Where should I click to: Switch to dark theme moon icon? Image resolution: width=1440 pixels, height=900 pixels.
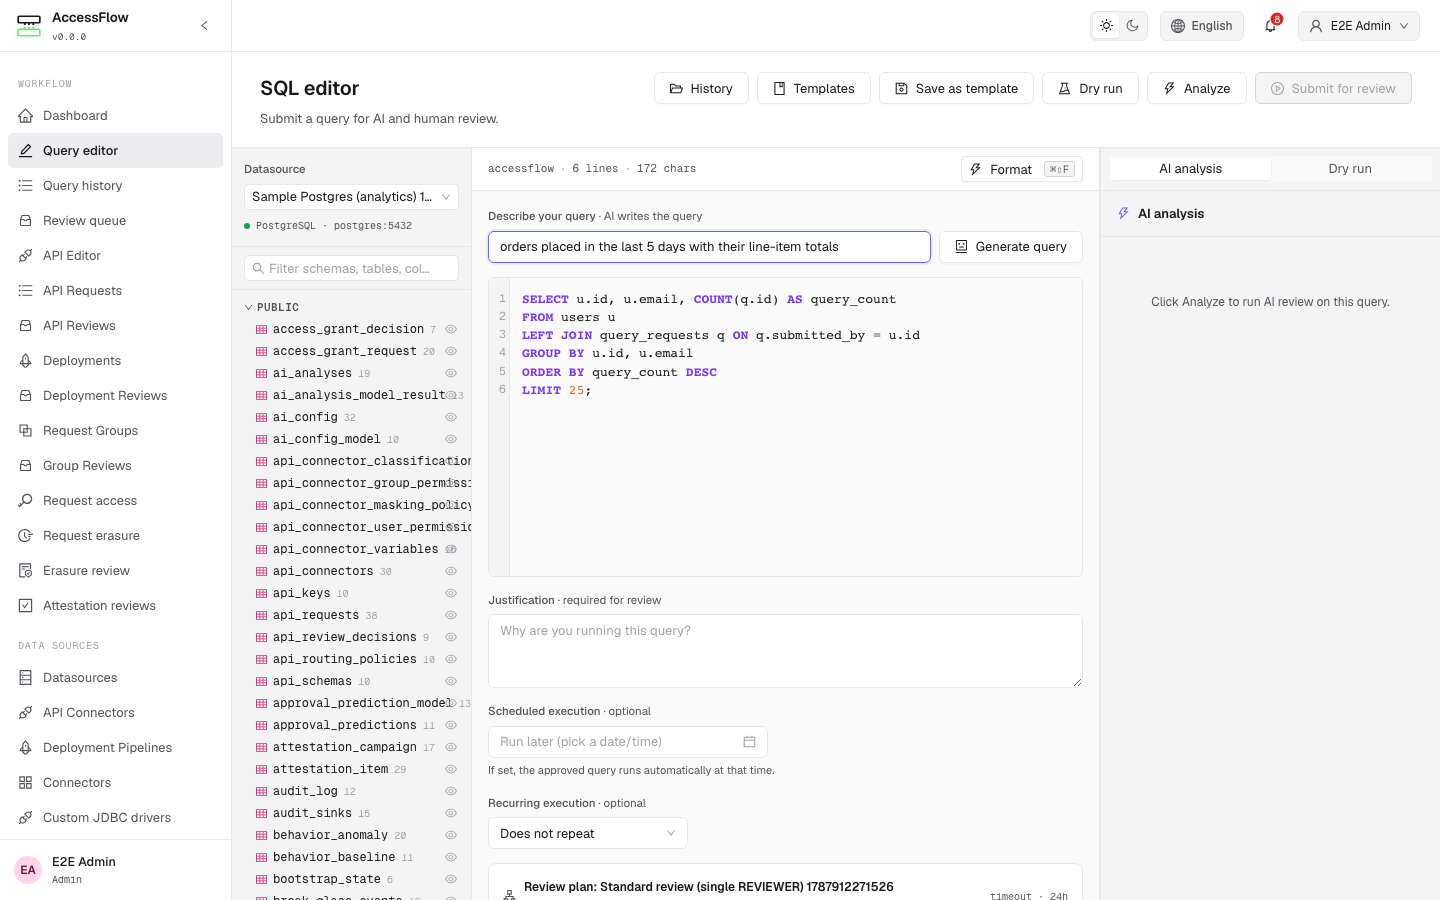(1132, 26)
